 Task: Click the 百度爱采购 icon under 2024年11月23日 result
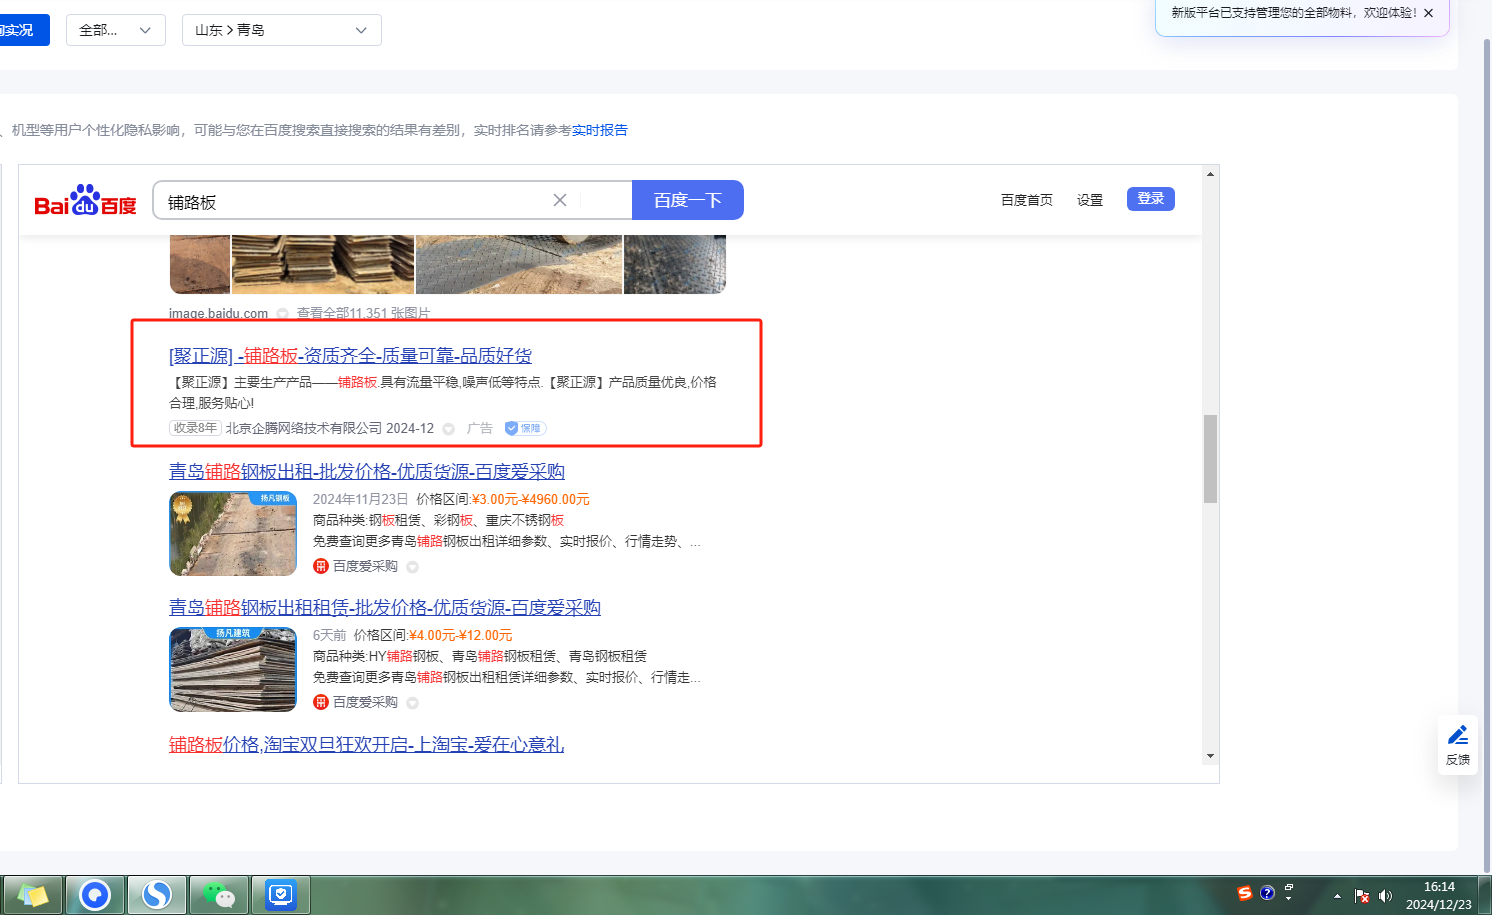pos(321,566)
